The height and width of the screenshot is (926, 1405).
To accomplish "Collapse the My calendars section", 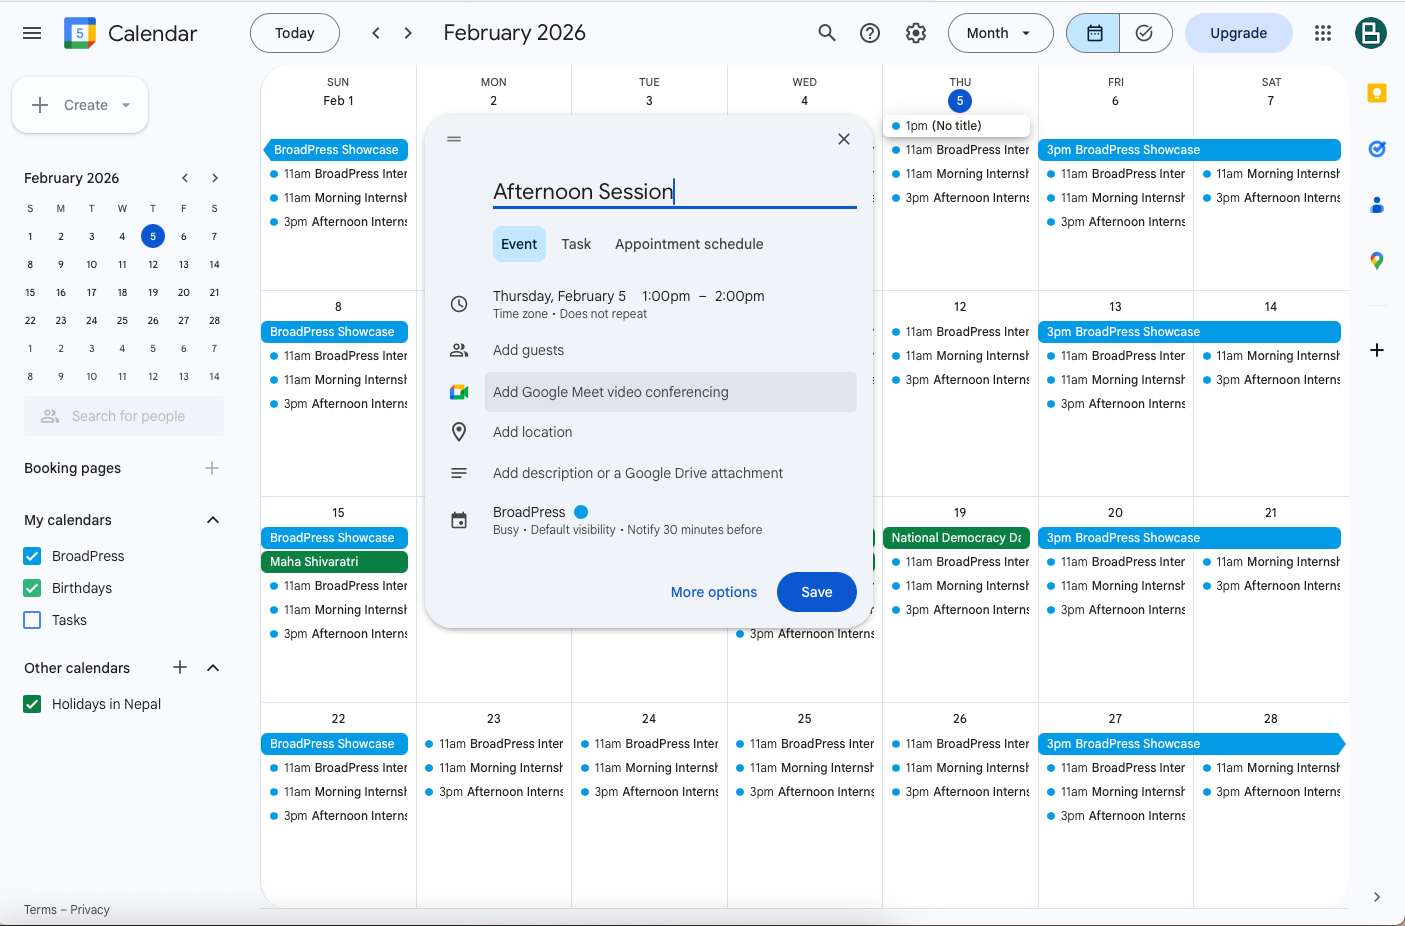I will (213, 520).
